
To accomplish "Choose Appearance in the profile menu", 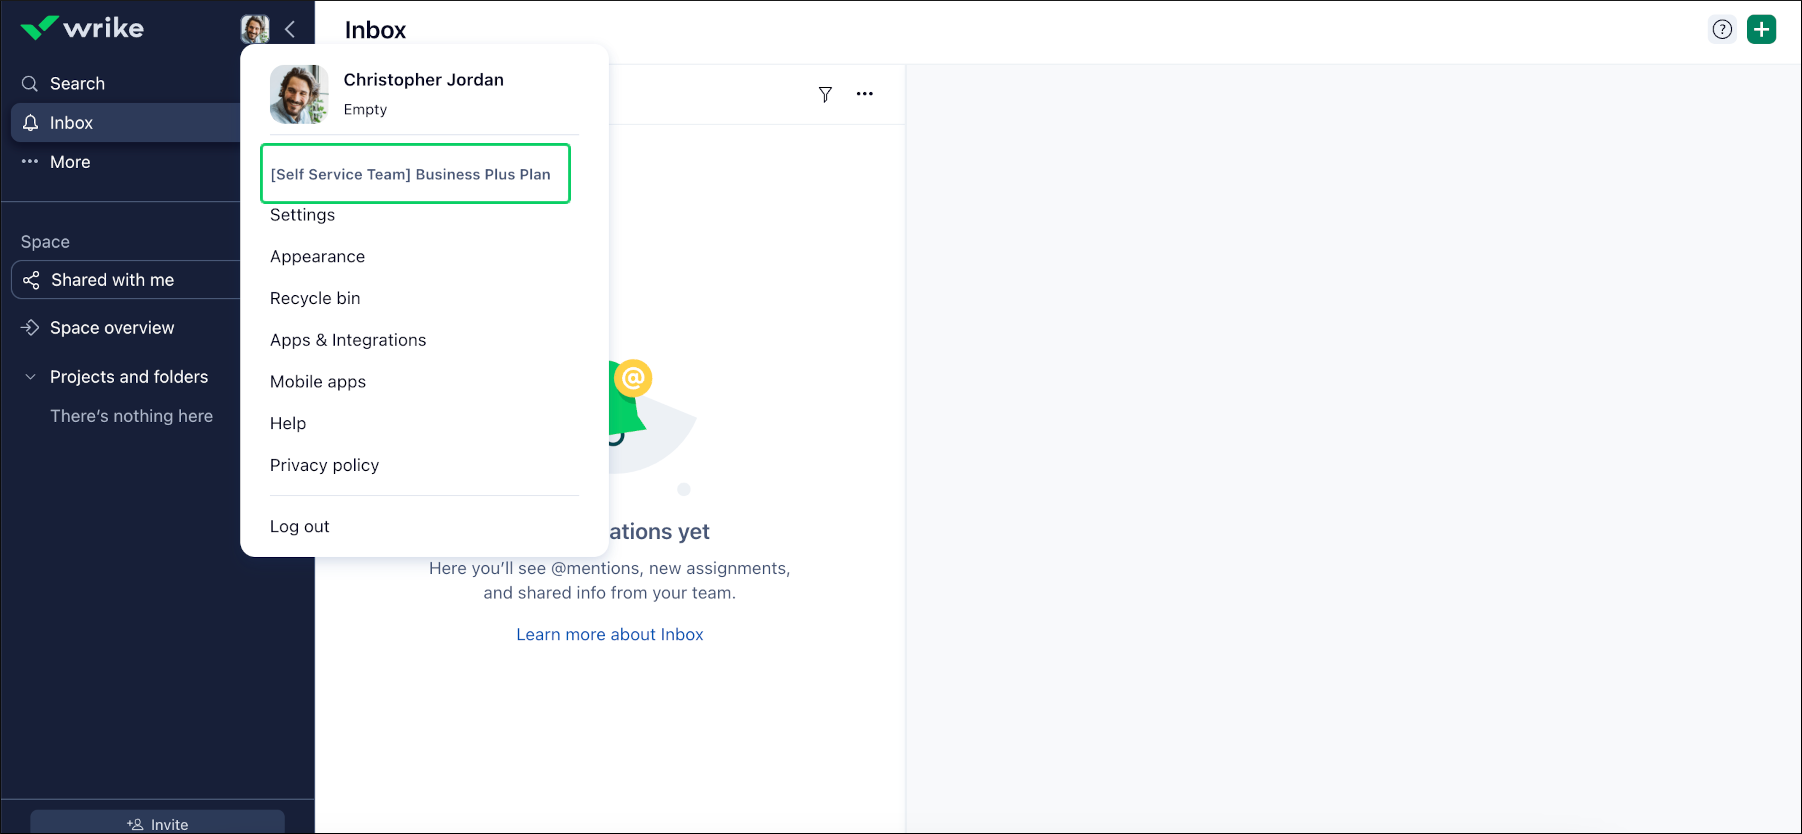I will (x=317, y=257).
